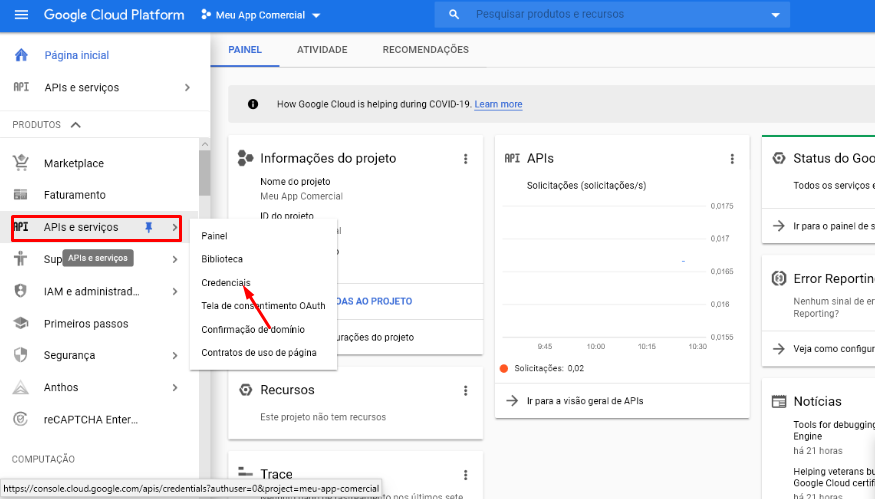Collapse the PRODUTOS section

click(76, 124)
